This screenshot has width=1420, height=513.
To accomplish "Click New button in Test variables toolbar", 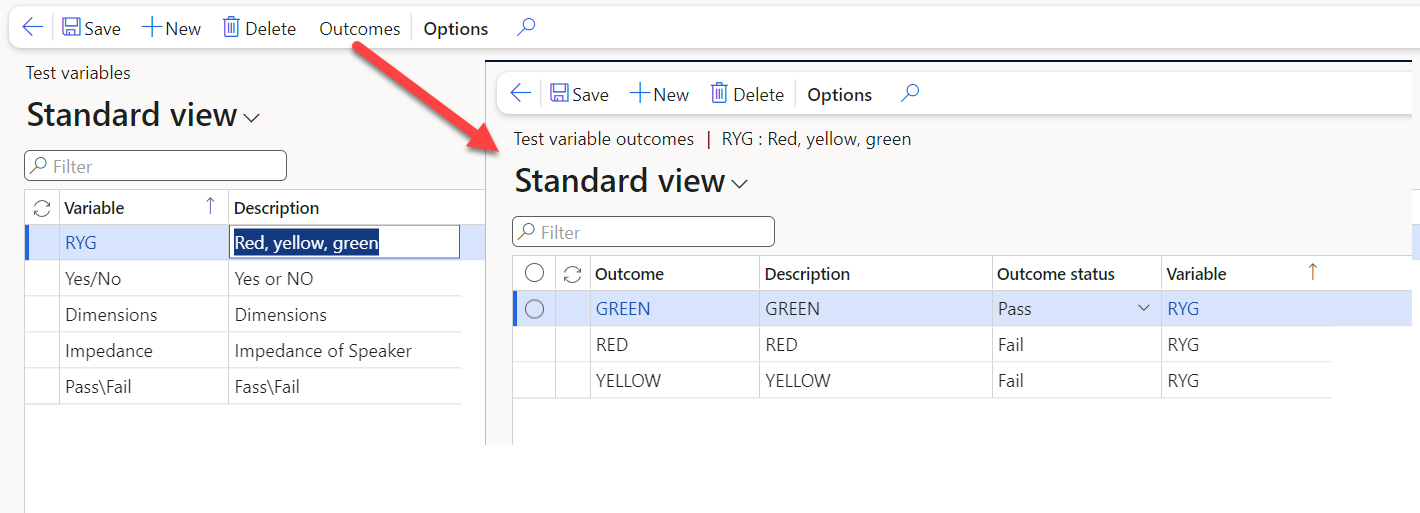I will [171, 28].
